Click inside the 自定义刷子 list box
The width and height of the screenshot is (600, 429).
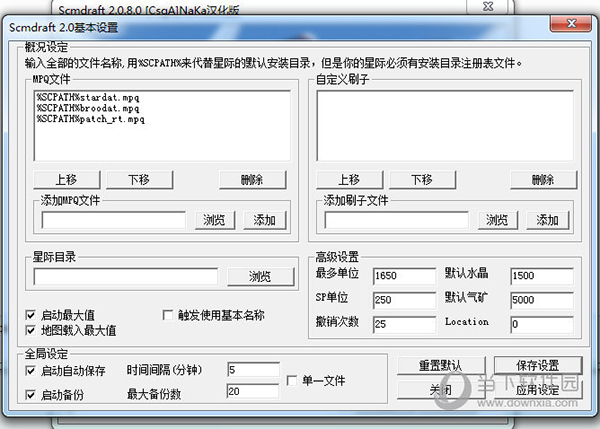(445, 126)
